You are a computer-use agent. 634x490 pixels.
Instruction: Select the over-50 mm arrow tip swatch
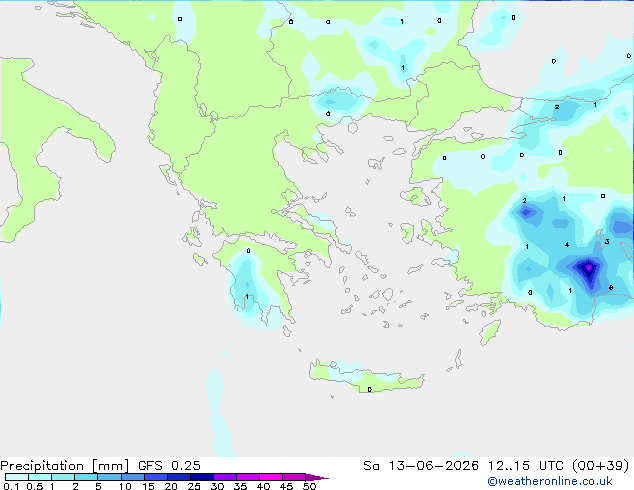(317, 477)
